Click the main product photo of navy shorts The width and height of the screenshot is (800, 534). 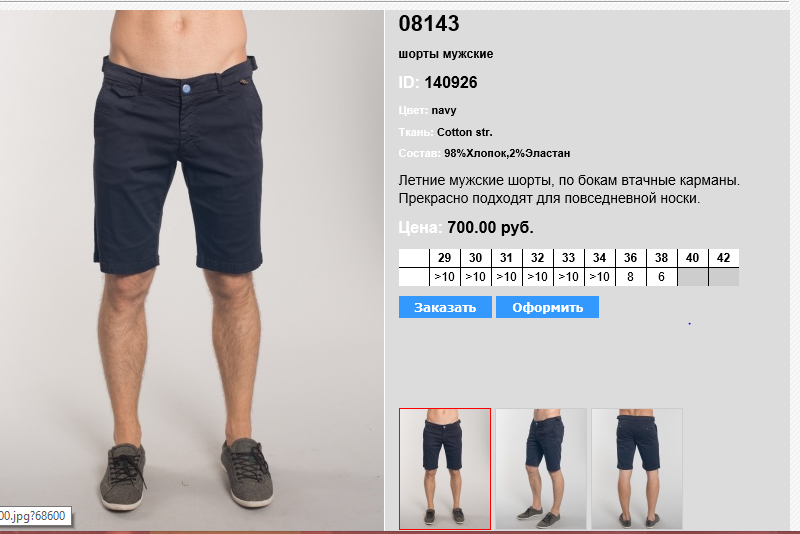click(191, 270)
